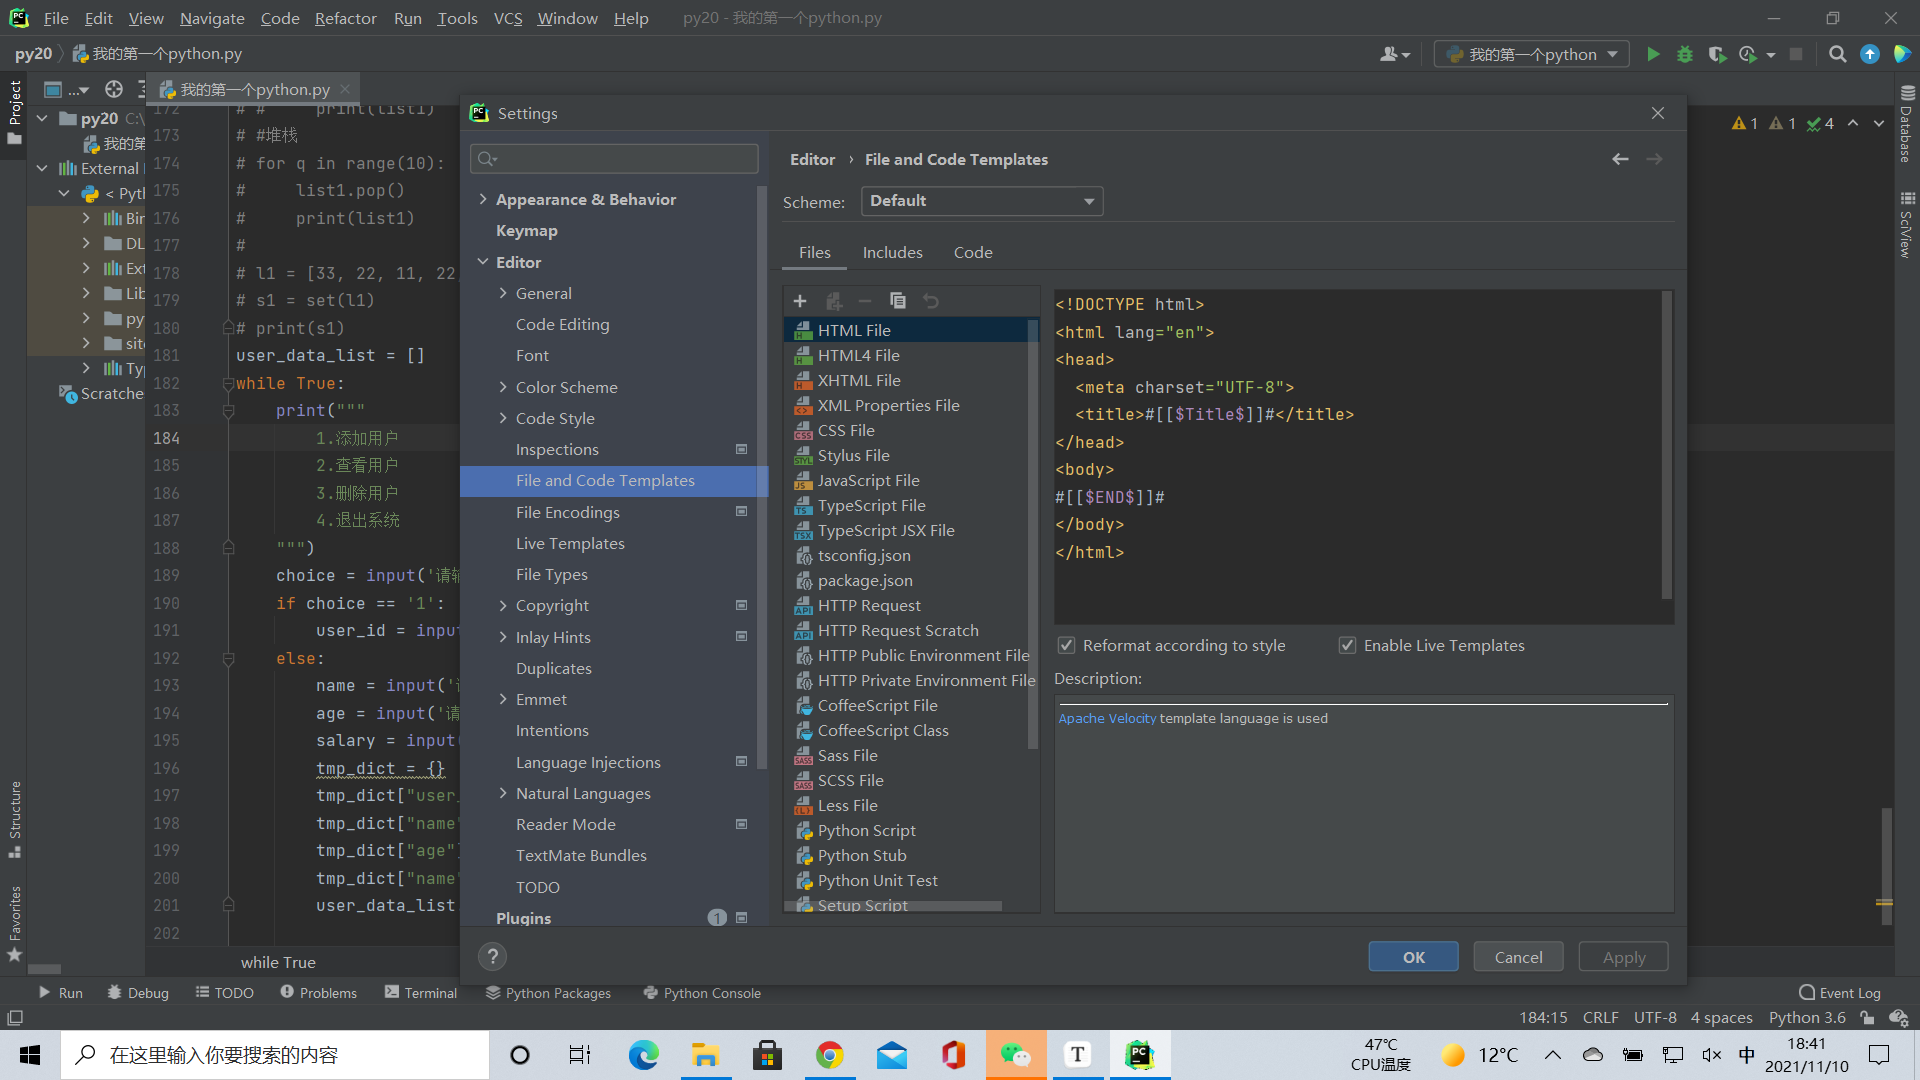Screen dimensions: 1920x1080
Task: Open the run configuration dropdown
Action: click(x=1531, y=54)
